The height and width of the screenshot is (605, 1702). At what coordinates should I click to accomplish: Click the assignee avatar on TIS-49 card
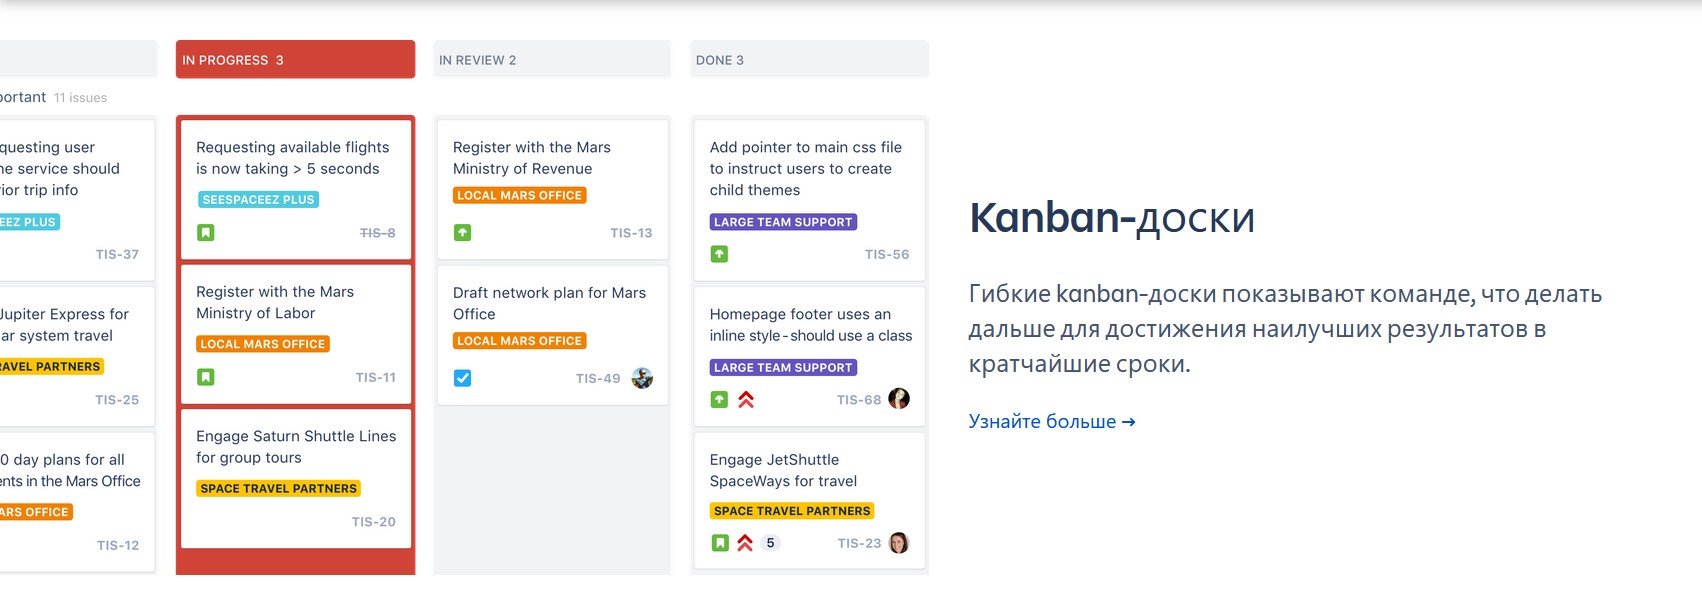coord(642,378)
